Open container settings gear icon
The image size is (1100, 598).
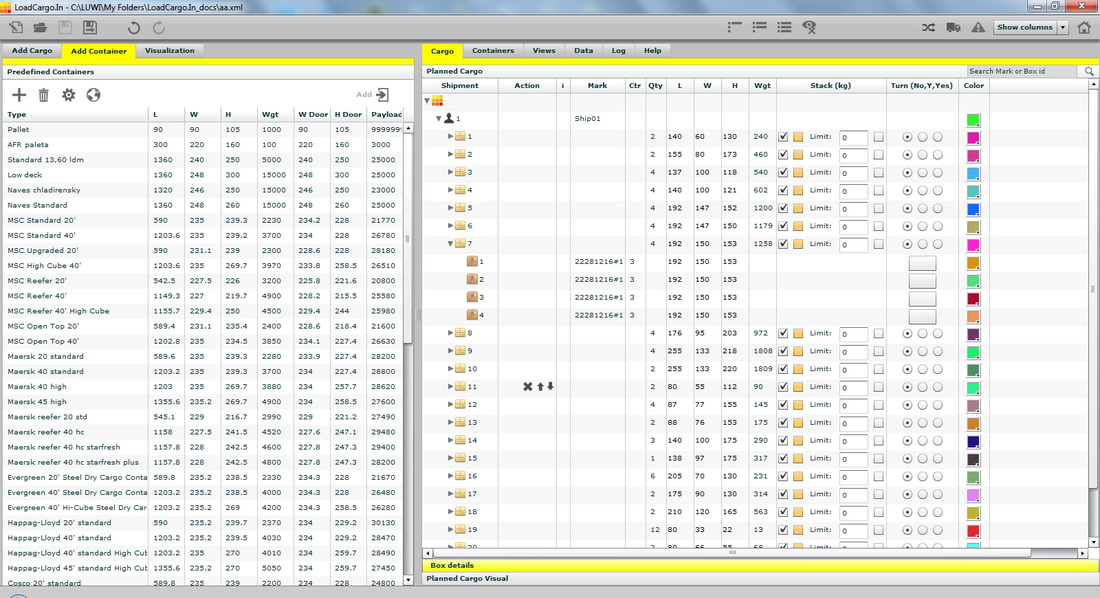[x=68, y=95]
